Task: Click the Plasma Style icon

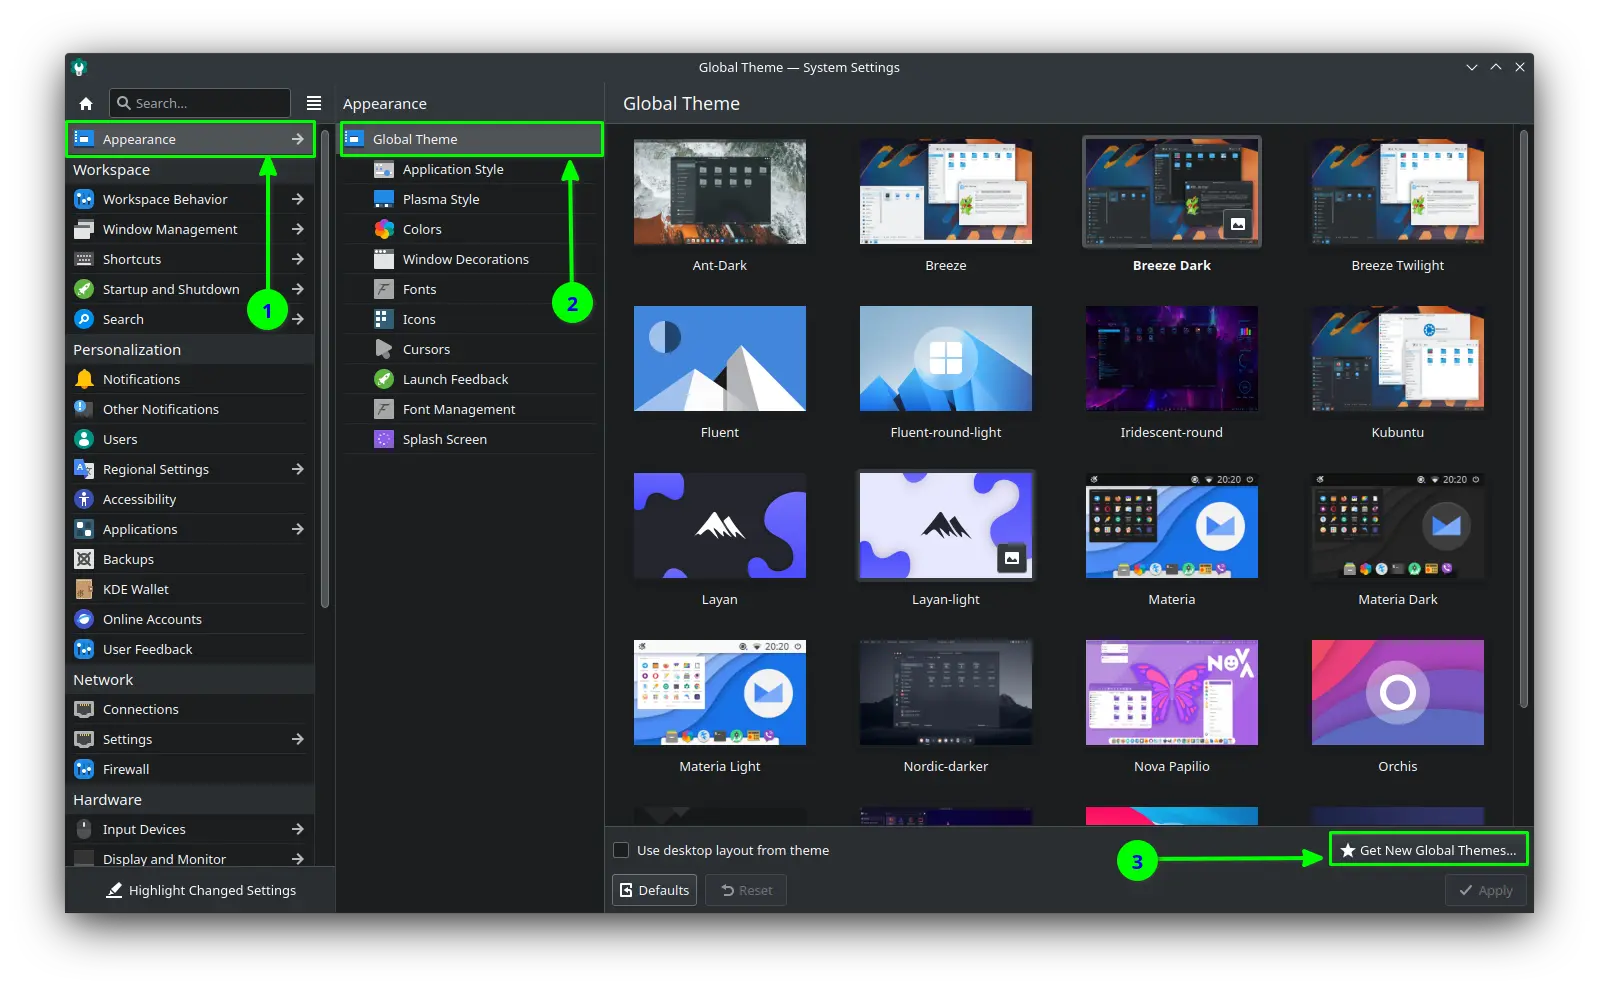Action: (x=384, y=199)
